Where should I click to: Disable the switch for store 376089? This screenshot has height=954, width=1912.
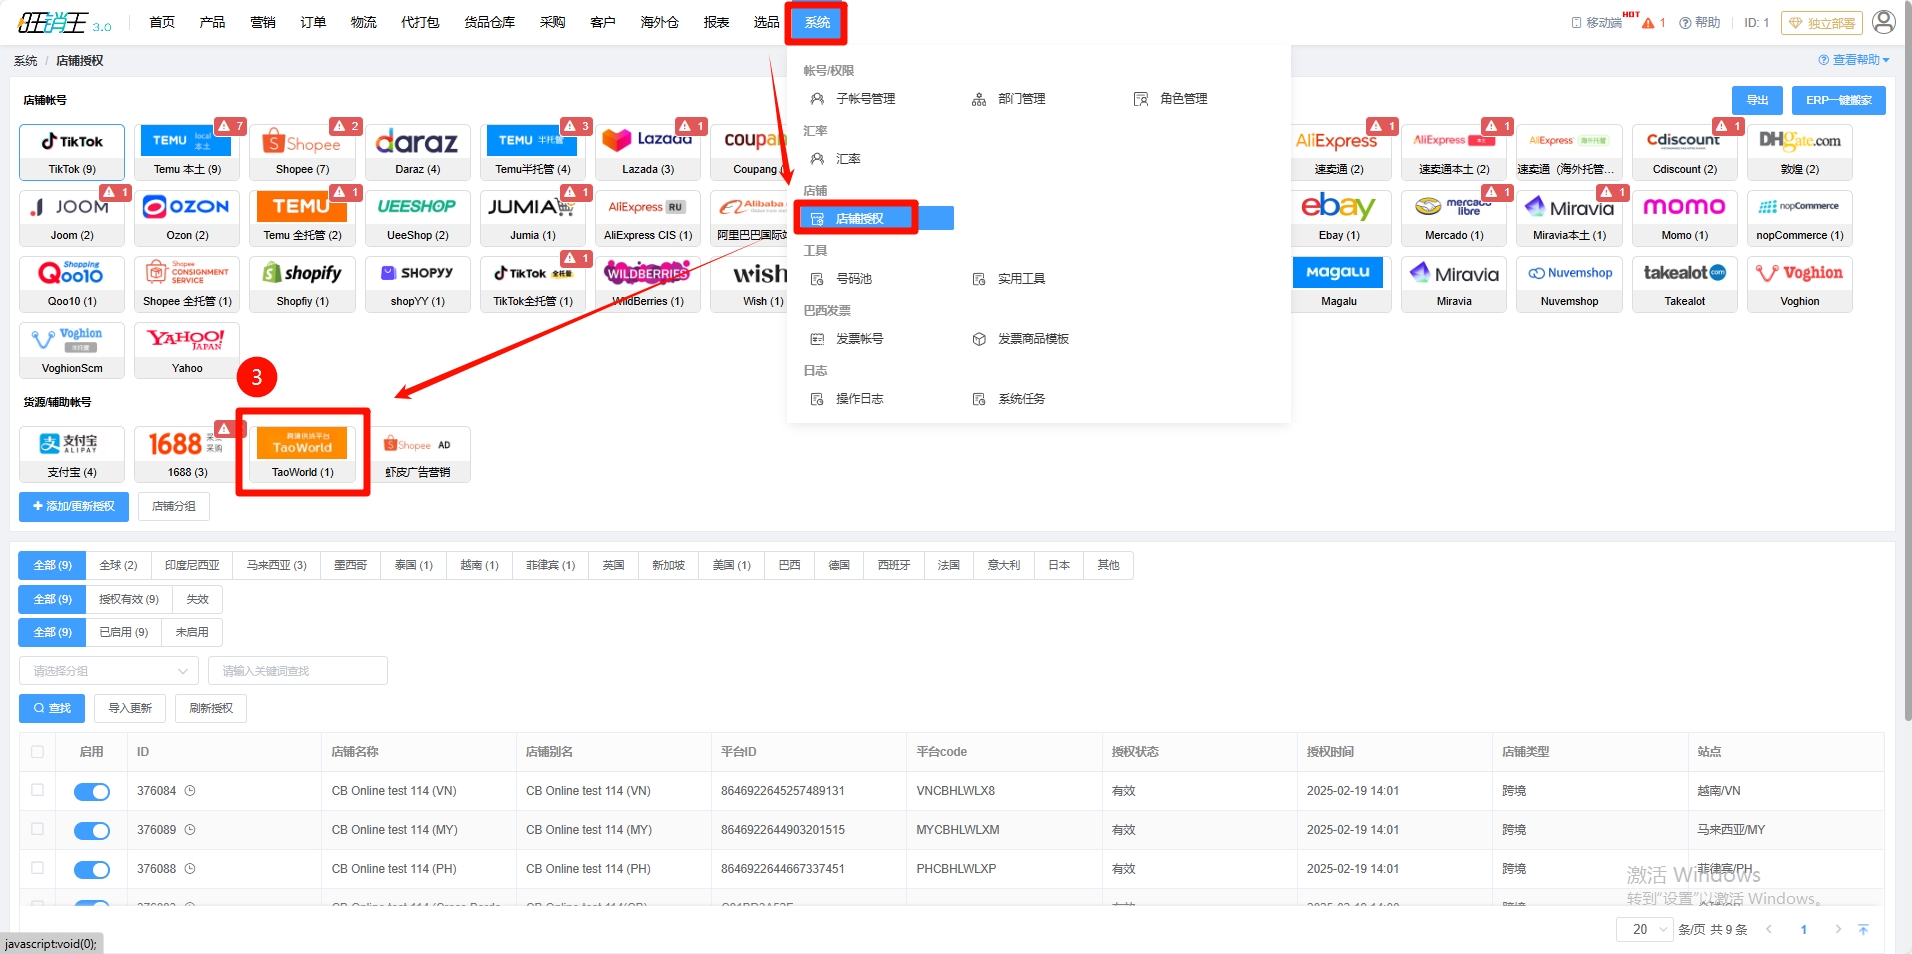pos(92,831)
